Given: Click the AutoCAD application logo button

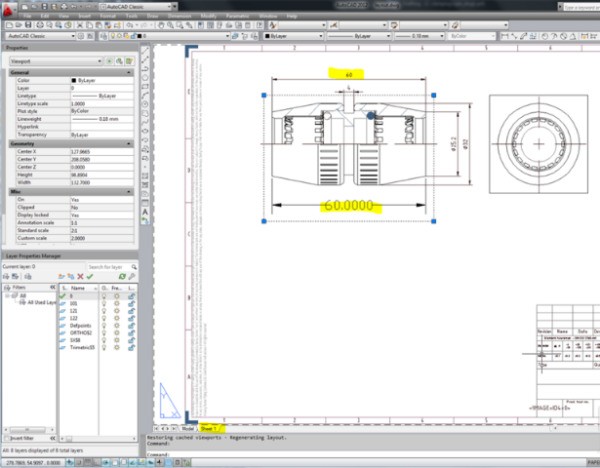Looking at the screenshot, I should (9, 8).
